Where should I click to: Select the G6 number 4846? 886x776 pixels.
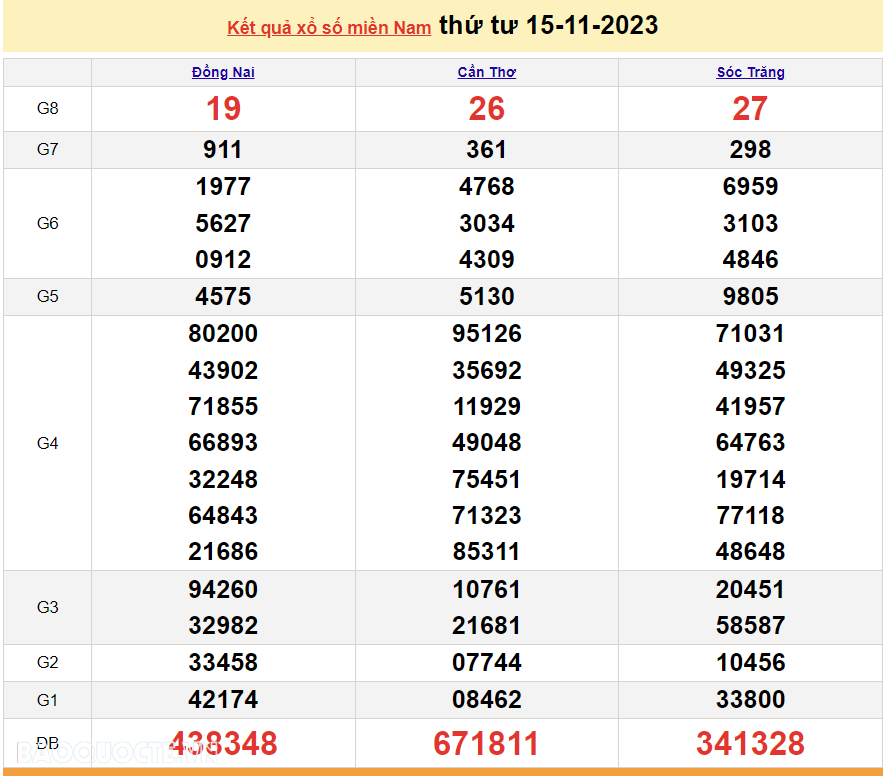(x=750, y=259)
